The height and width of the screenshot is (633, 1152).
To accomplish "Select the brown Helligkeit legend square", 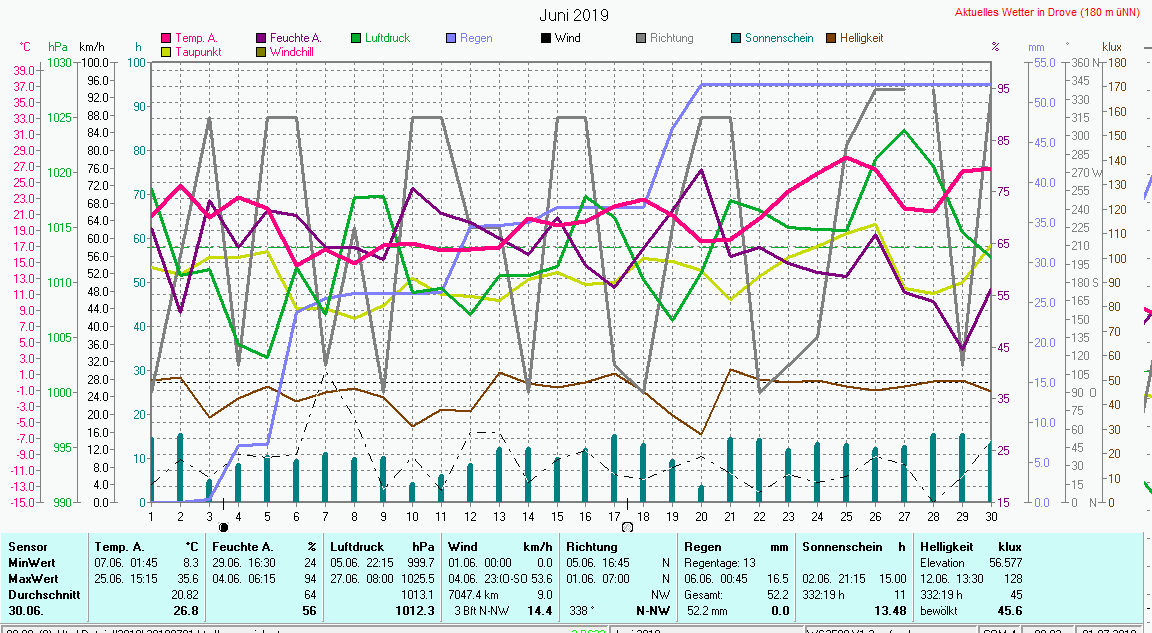I will click(x=831, y=38).
